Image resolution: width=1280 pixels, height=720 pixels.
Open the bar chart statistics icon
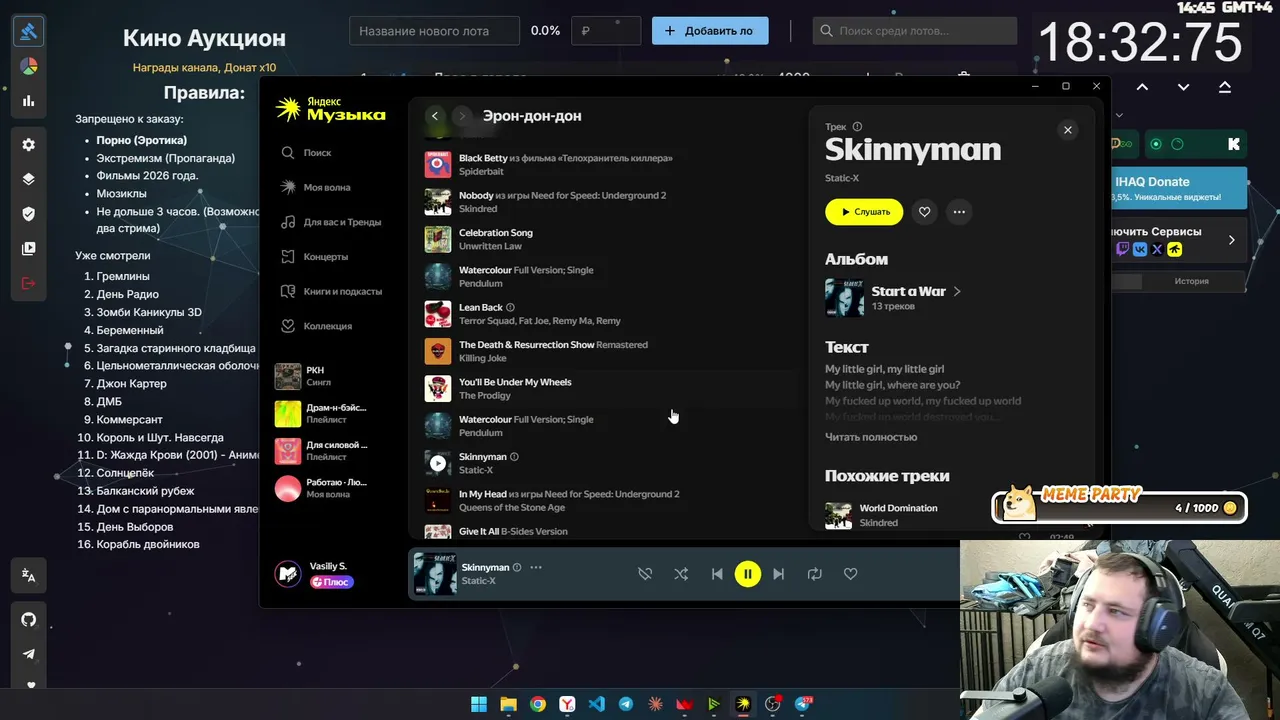click(29, 101)
